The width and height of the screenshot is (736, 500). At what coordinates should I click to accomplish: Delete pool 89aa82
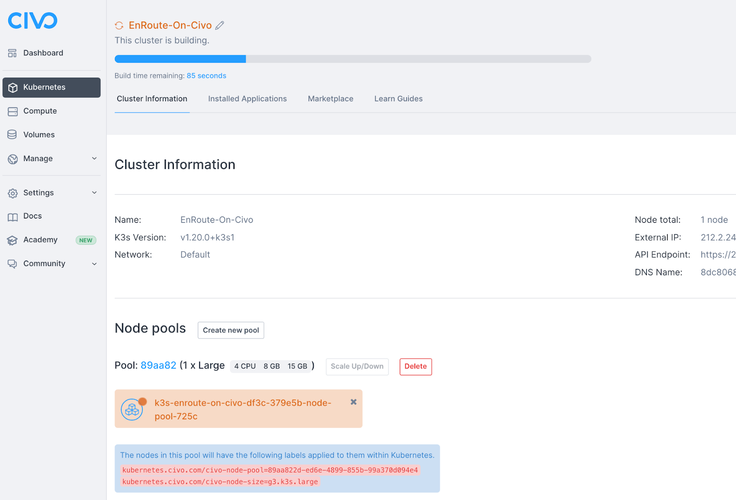pos(416,367)
